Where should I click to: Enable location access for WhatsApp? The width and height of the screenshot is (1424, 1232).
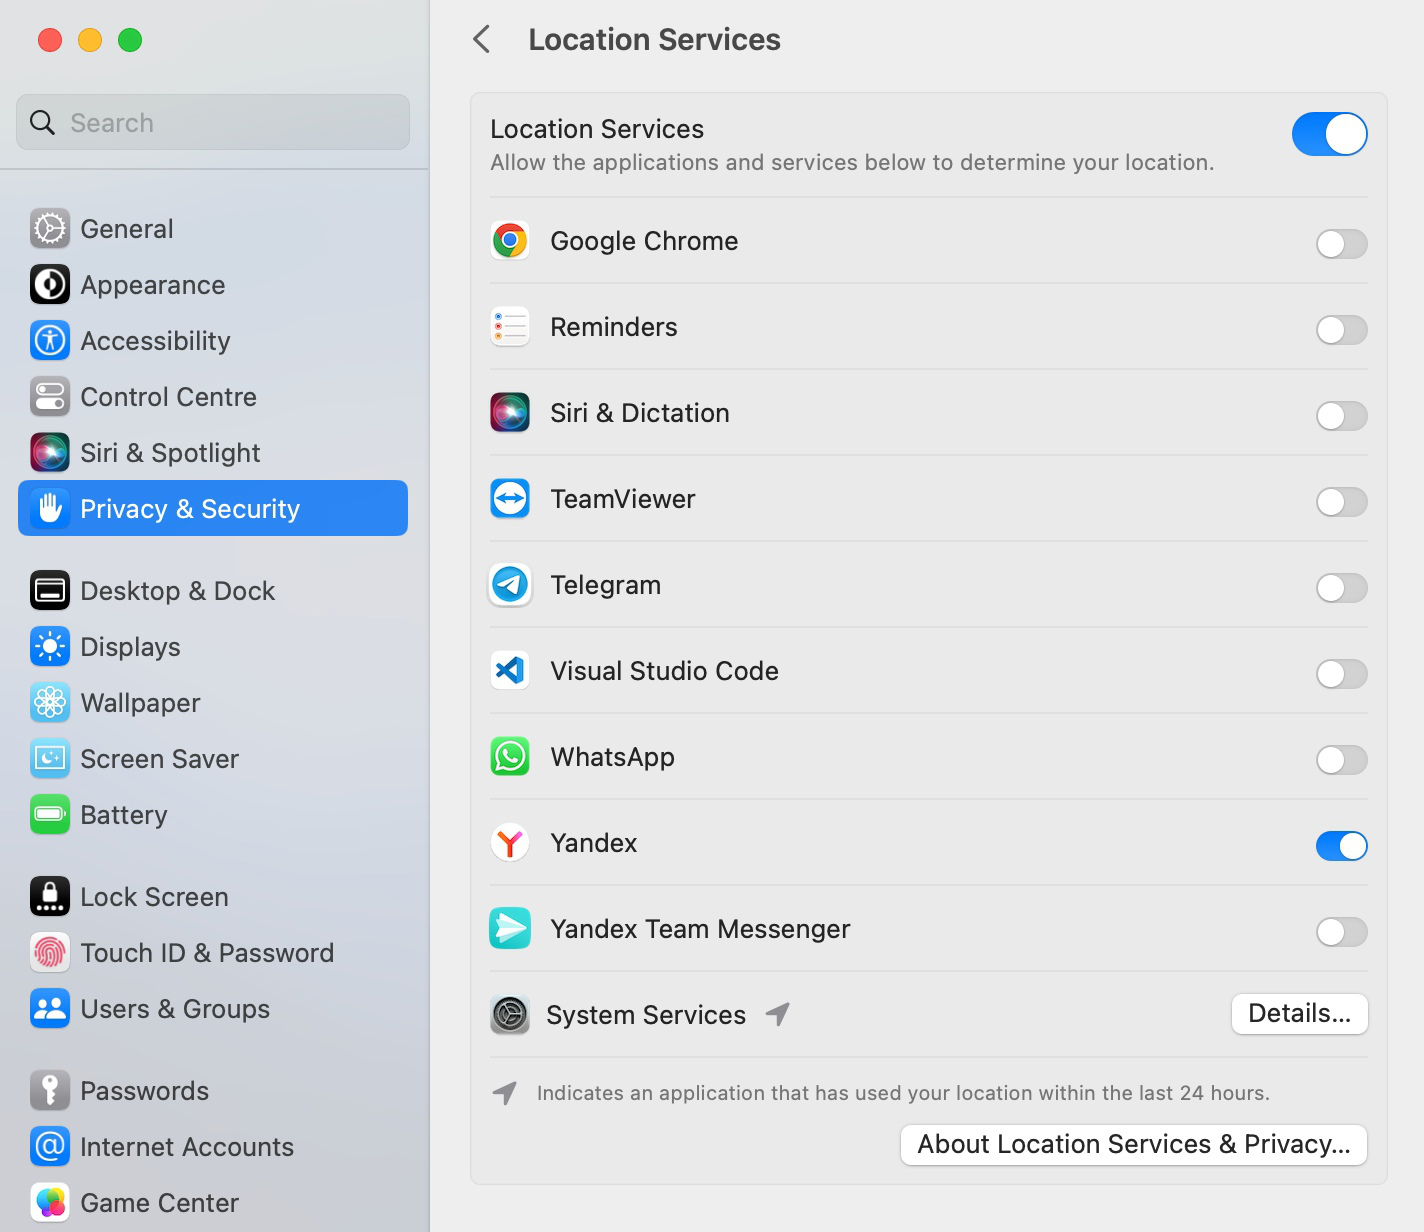coord(1341,760)
